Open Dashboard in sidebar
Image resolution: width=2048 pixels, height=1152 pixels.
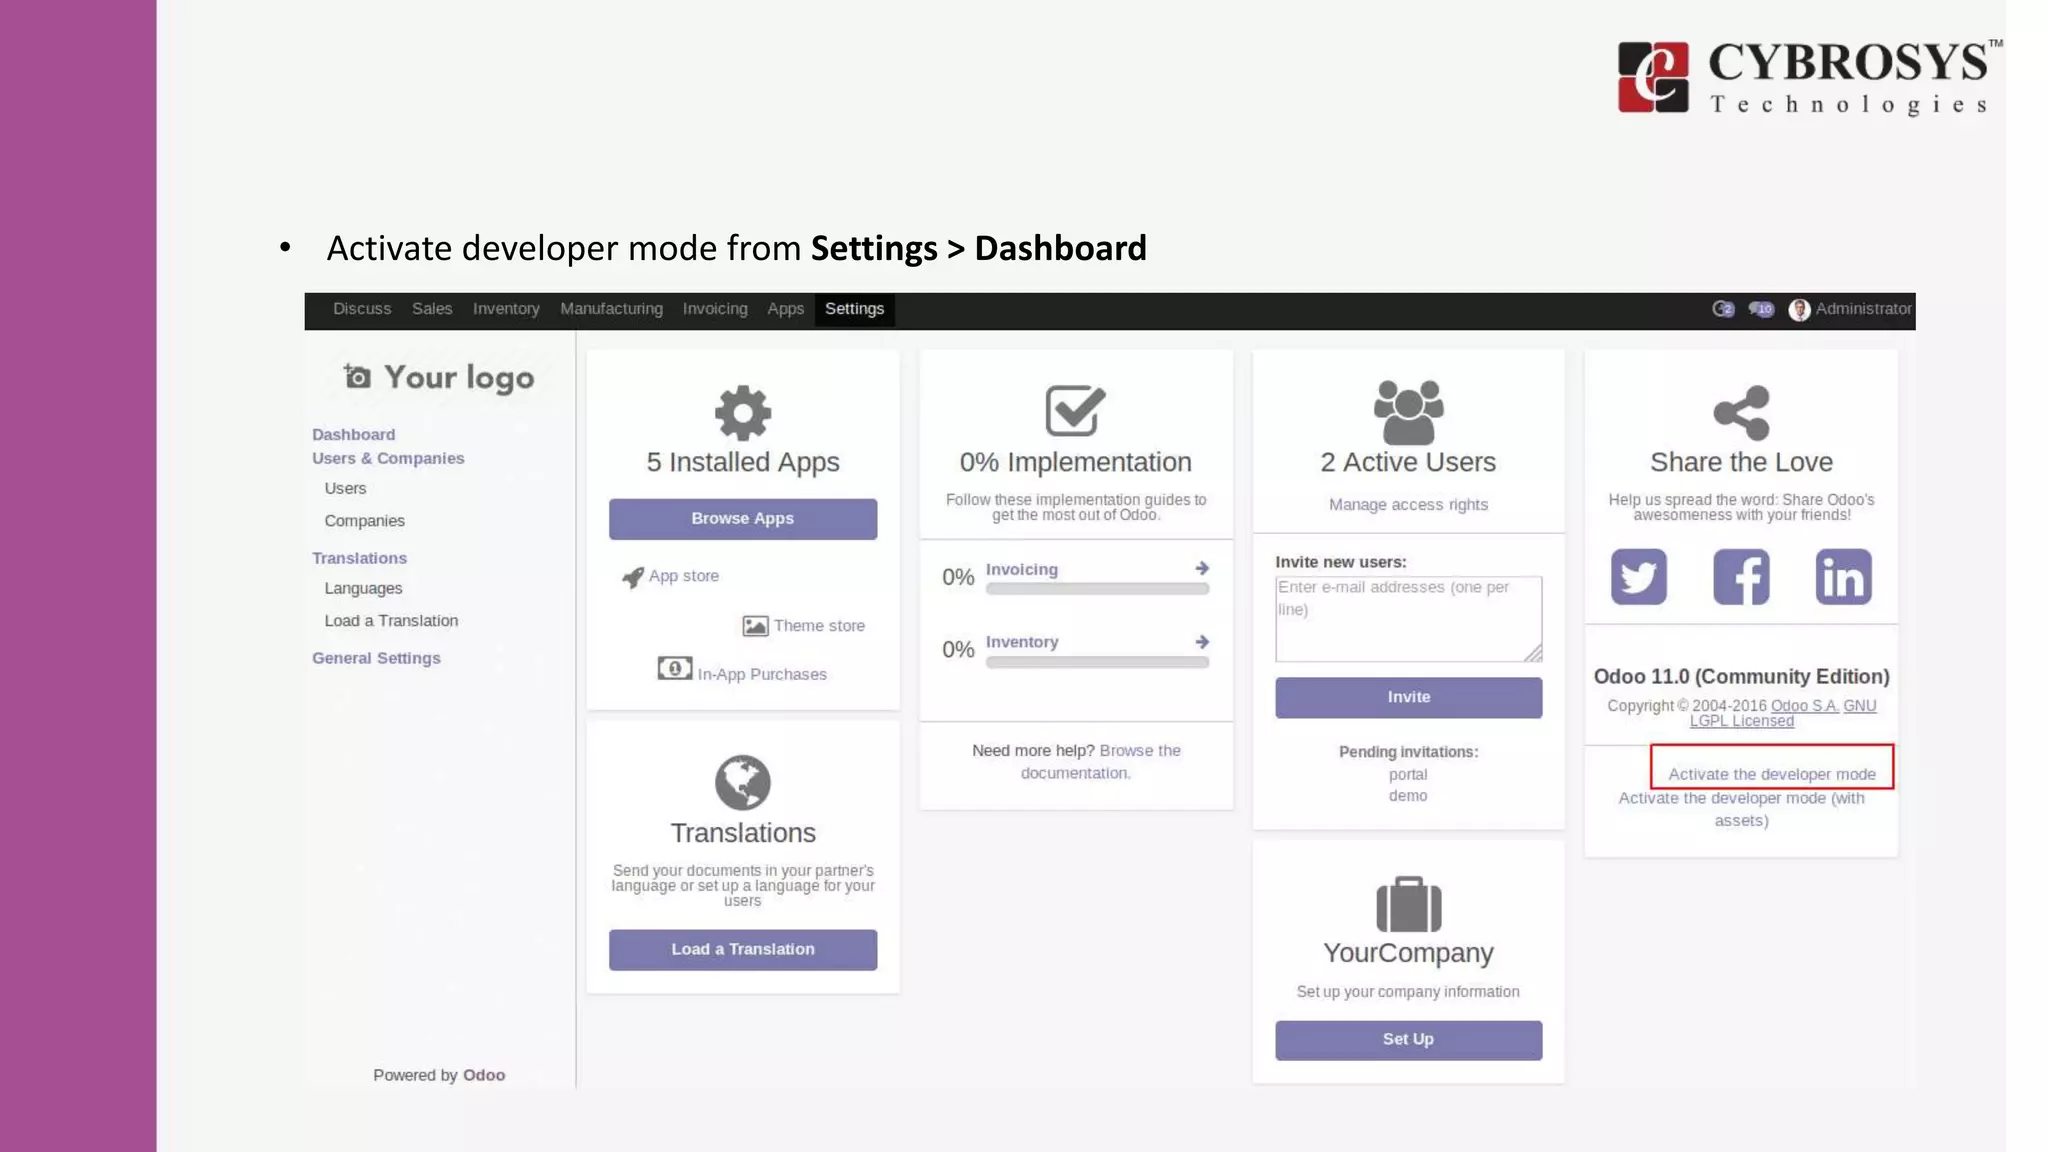353,435
